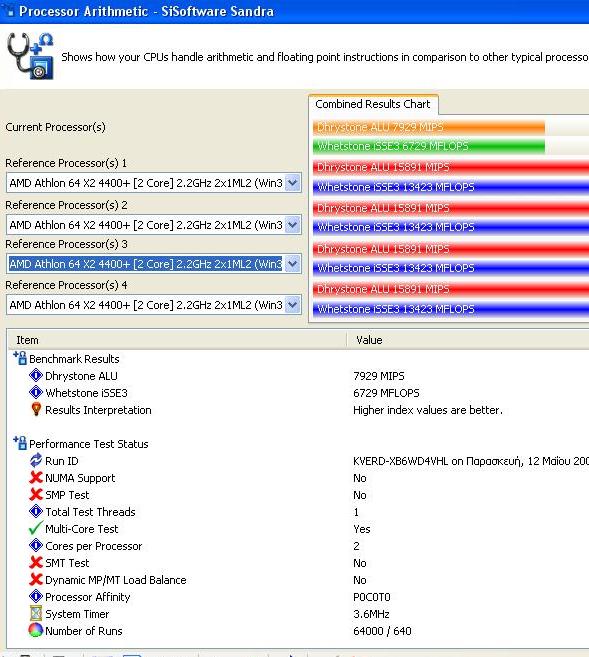
Task: Open the Reference Processor(s) 2 dropdown arrow
Action: (x=293, y=225)
